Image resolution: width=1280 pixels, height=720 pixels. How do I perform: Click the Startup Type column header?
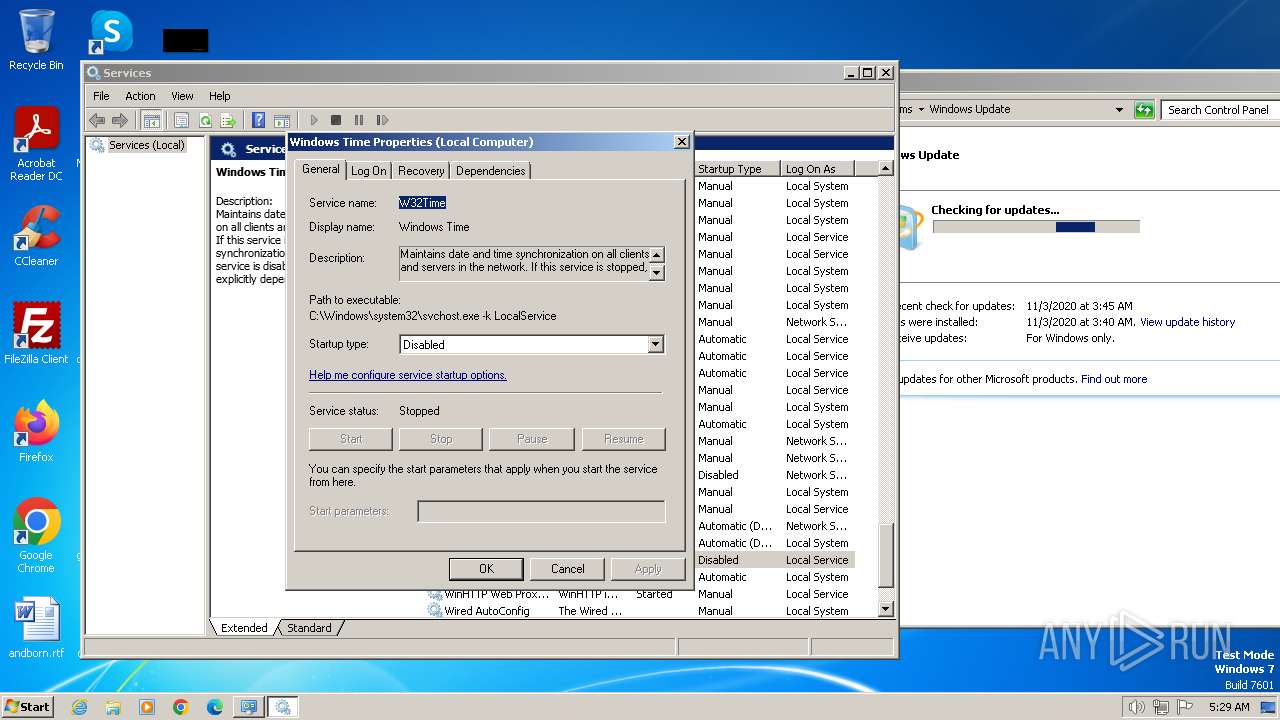pos(737,169)
